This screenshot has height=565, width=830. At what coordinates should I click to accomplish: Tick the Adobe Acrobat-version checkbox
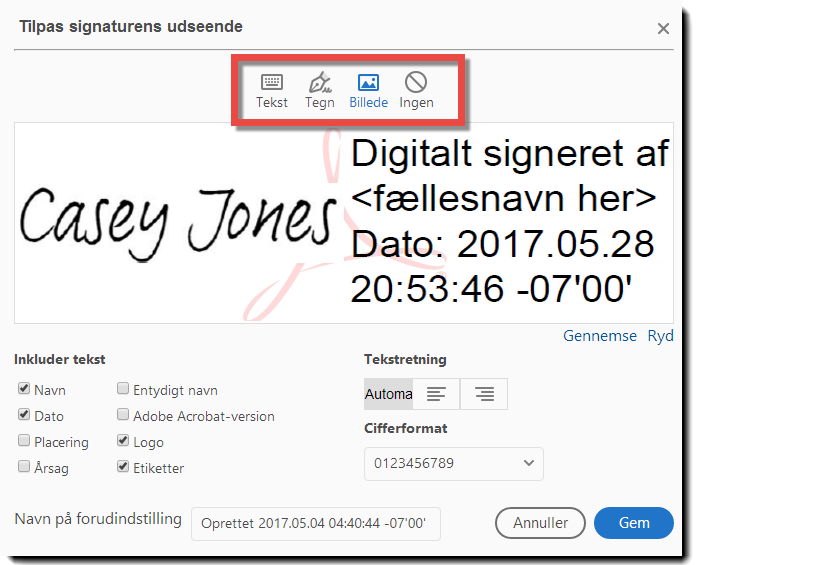[x=123, y=414]
